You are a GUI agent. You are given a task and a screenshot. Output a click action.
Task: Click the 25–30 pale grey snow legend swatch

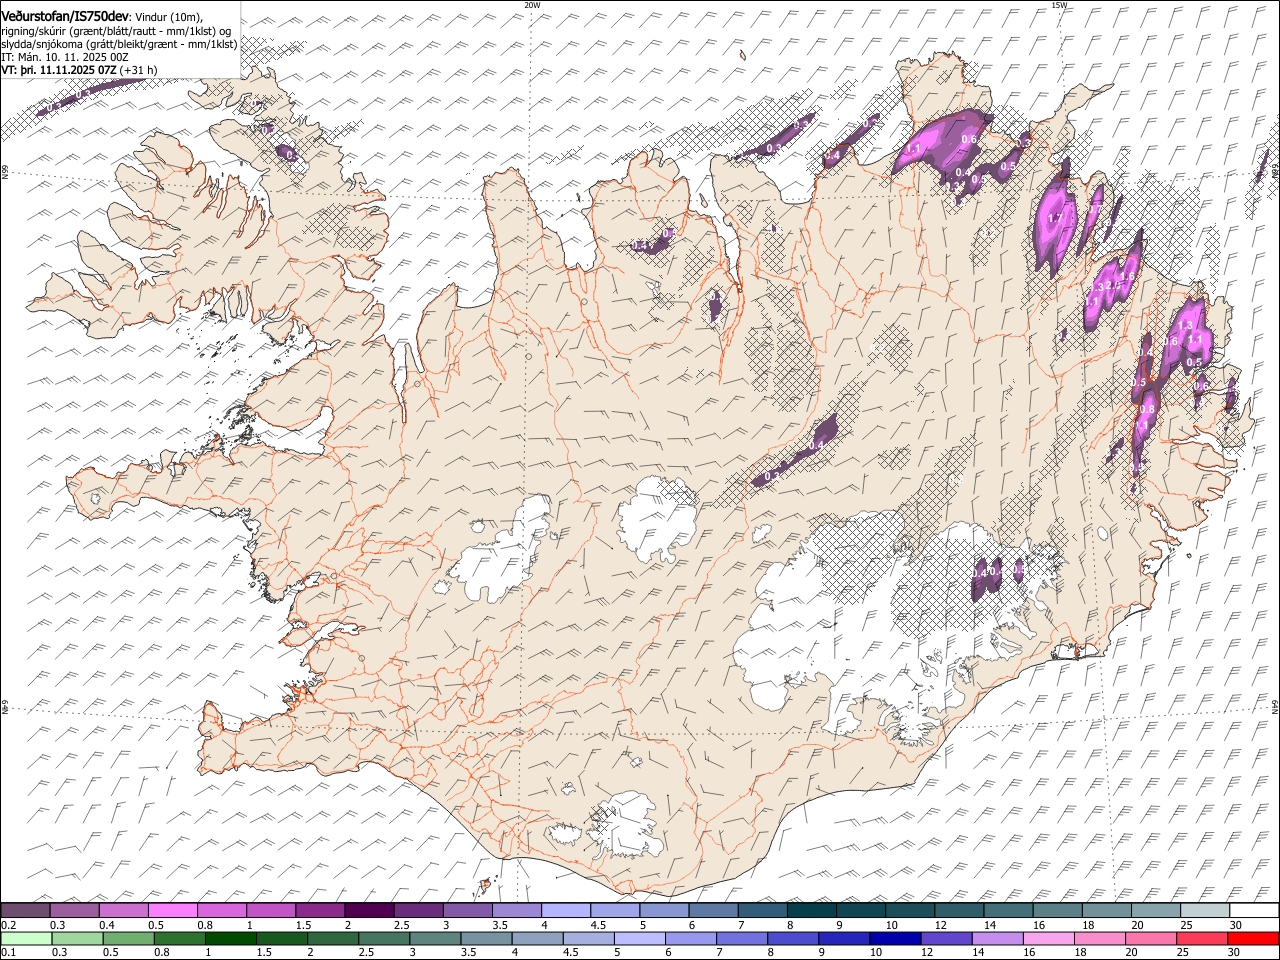click(1205, 911)
